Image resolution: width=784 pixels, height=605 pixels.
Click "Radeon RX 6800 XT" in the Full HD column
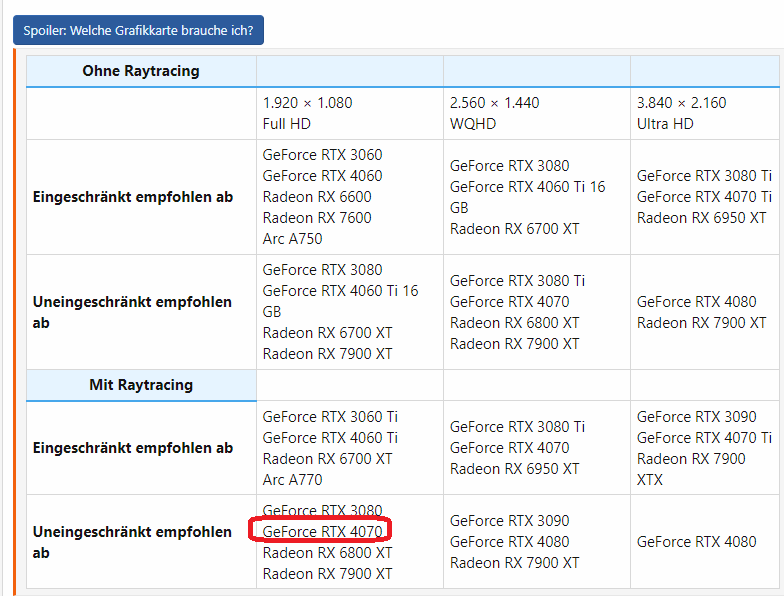(328, 553)
